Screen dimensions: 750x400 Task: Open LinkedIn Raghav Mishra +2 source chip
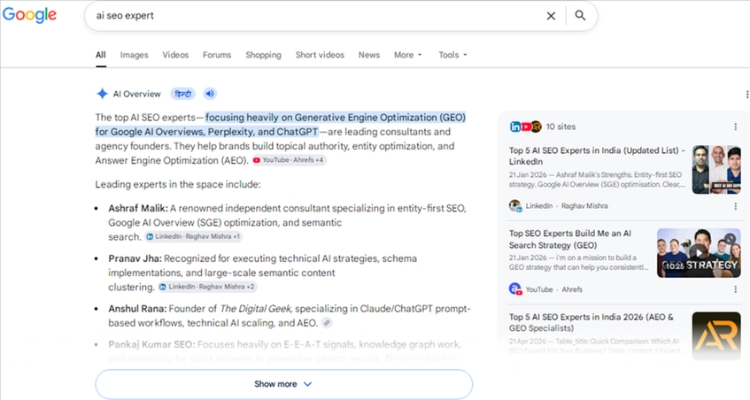207,287
